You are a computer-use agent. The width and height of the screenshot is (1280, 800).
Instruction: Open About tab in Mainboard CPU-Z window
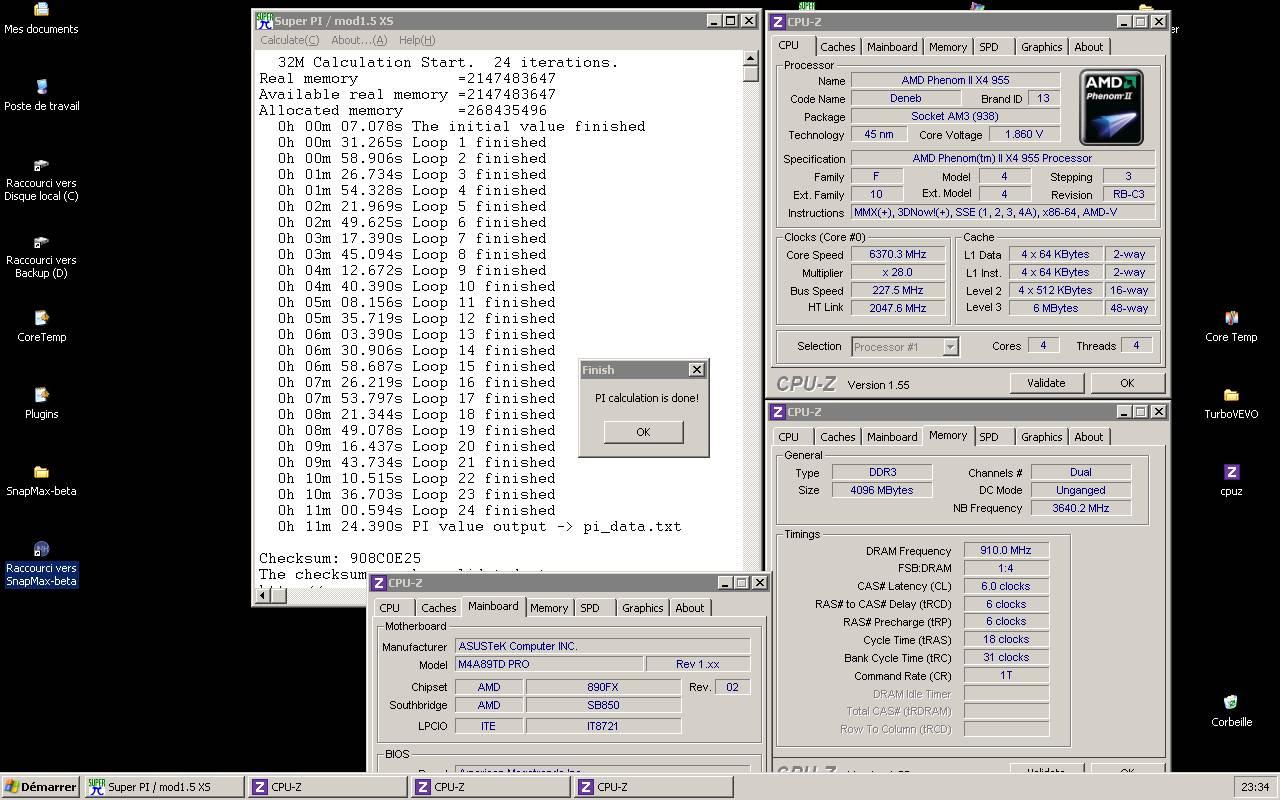689,608
